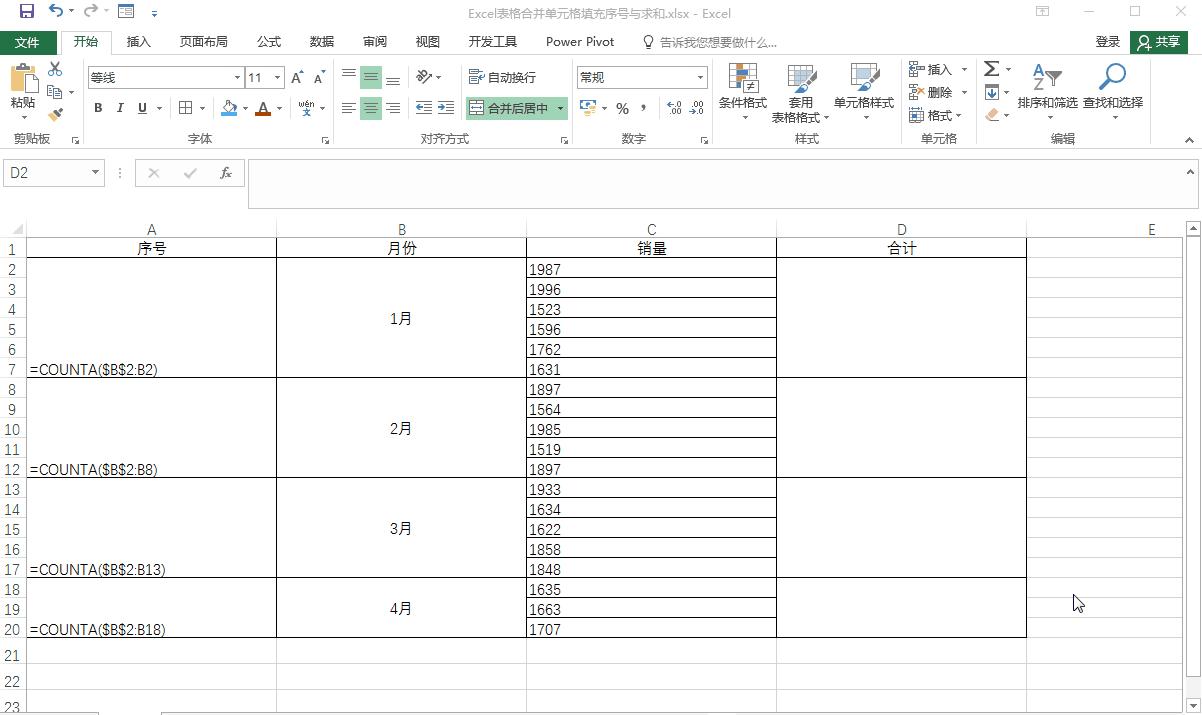Open 排序和筛选 sort options
The height and width of the screenshot is (715, 1202).
pyautogui.click(x=1046, y=92)
